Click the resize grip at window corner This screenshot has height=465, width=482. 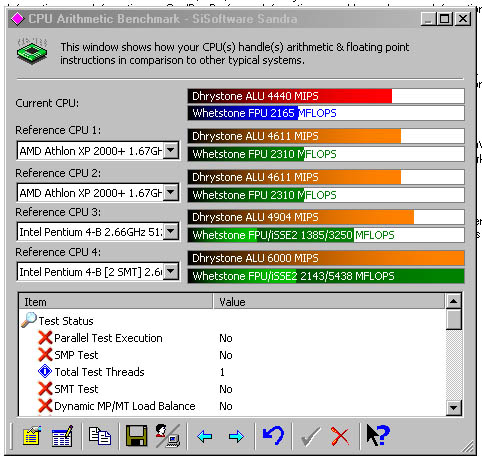[468, 447]
